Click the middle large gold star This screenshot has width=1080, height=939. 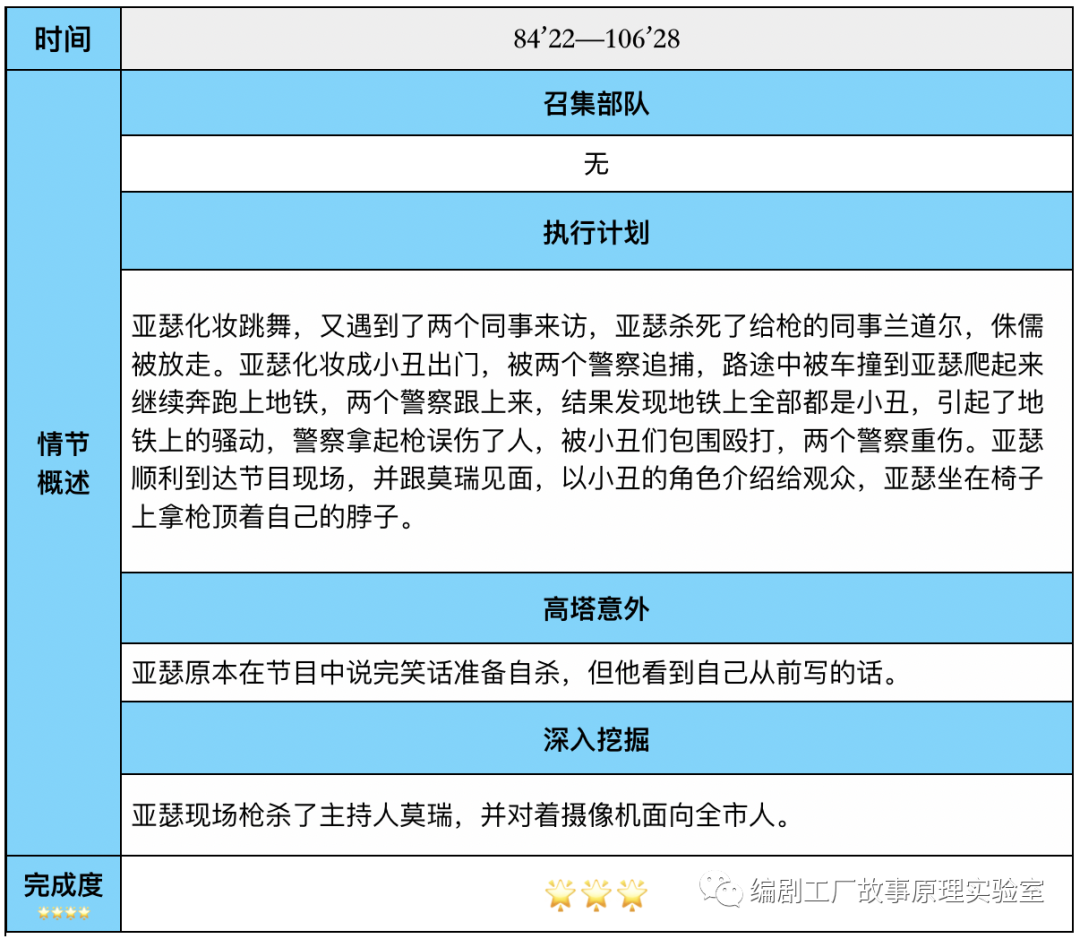[x=596, y=893]
